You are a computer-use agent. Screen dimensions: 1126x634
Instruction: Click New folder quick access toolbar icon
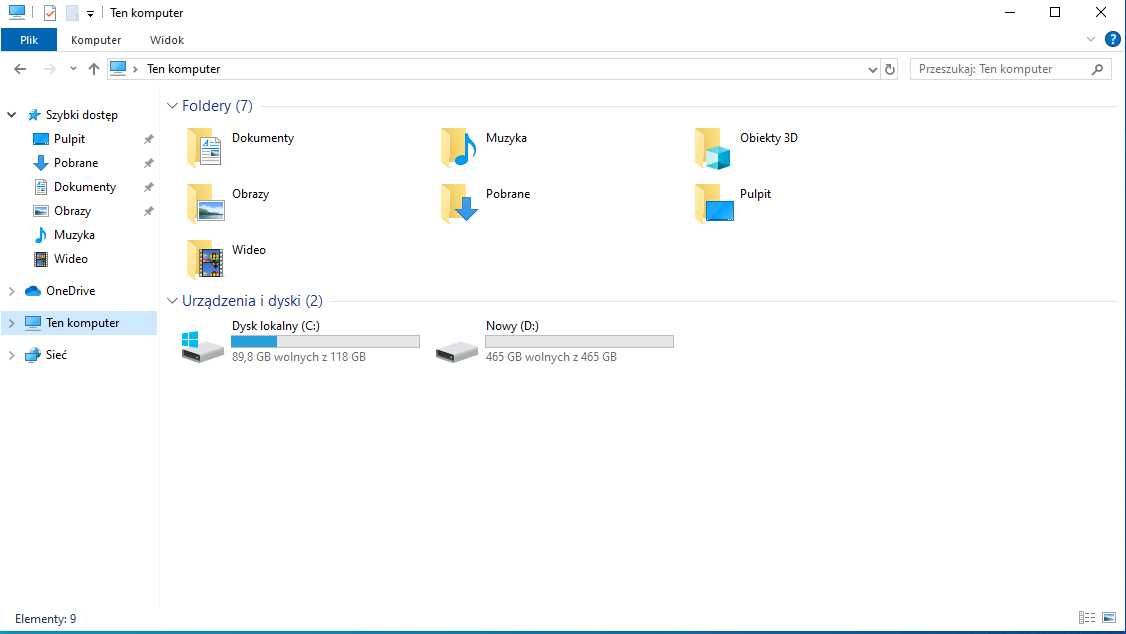72,13
